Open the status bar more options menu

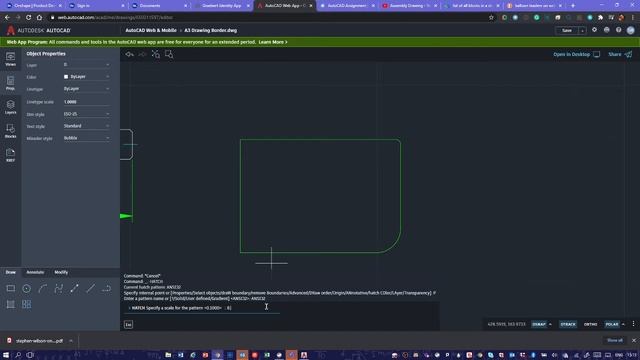point(633,324)
